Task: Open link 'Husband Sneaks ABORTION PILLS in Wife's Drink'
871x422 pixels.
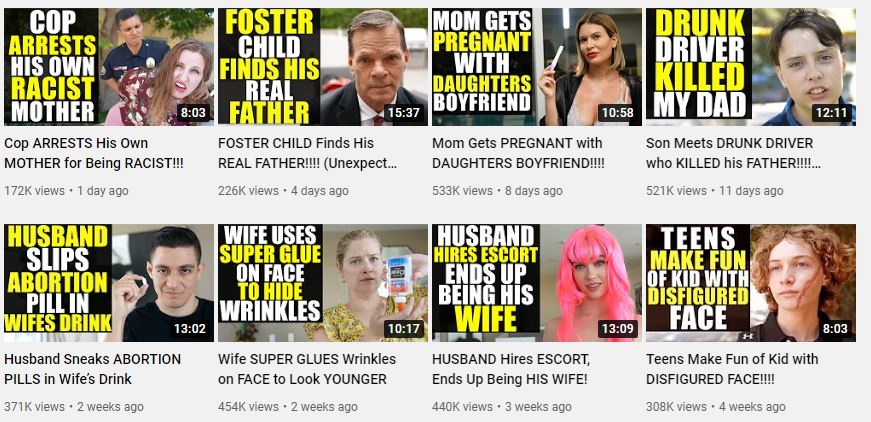Action: (92, 369)
